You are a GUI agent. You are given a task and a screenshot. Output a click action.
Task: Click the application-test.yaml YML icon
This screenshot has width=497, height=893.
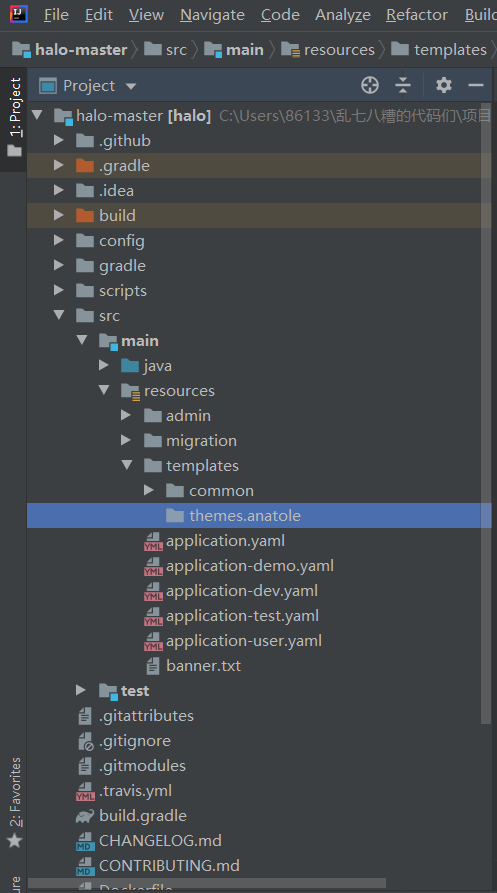point(153,617)
